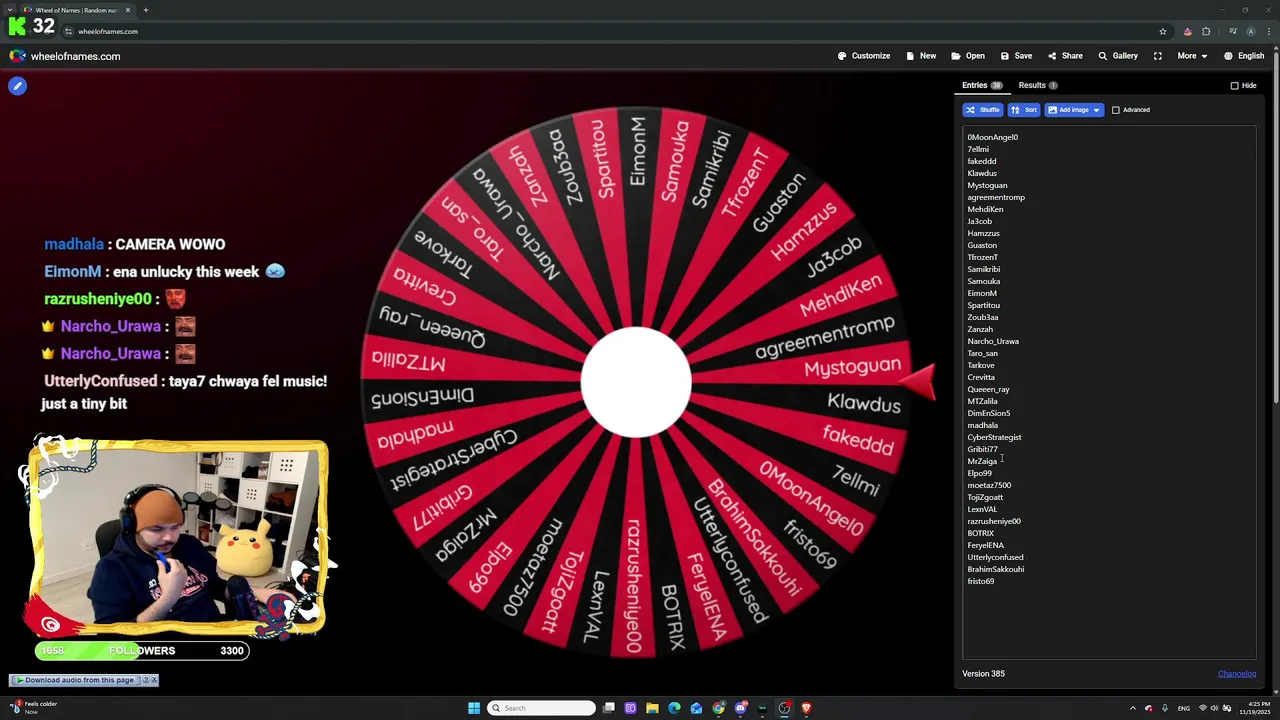Create a New wheel
This screenshot has width=1280, height=720.
[x=921, y=56]
